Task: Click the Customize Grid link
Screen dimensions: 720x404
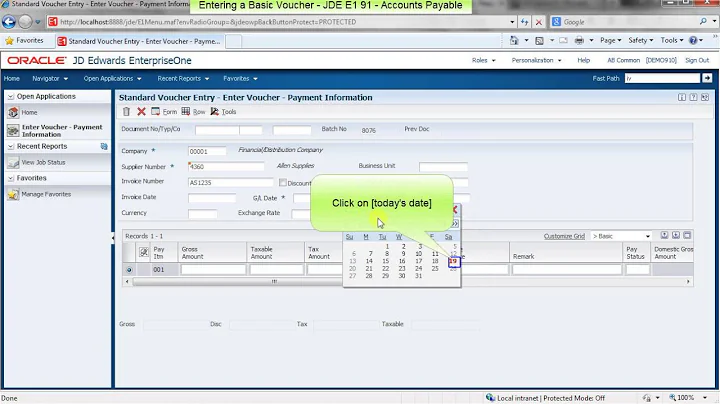Action: 564,236
